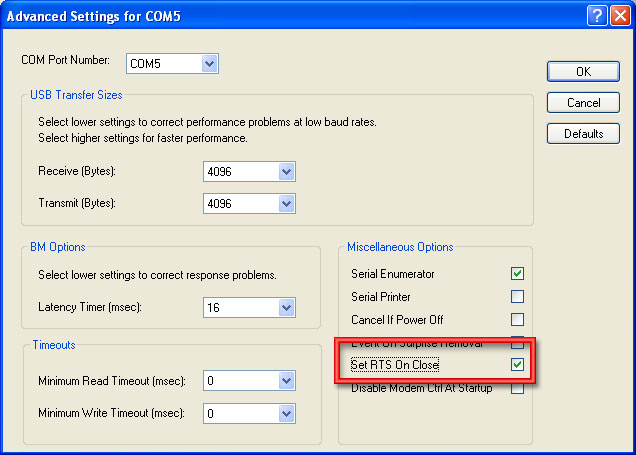The height and width of the screenshot is (455, 636).
Task: Enable the Serial Printer checkbox
Action: coord(517,296)
